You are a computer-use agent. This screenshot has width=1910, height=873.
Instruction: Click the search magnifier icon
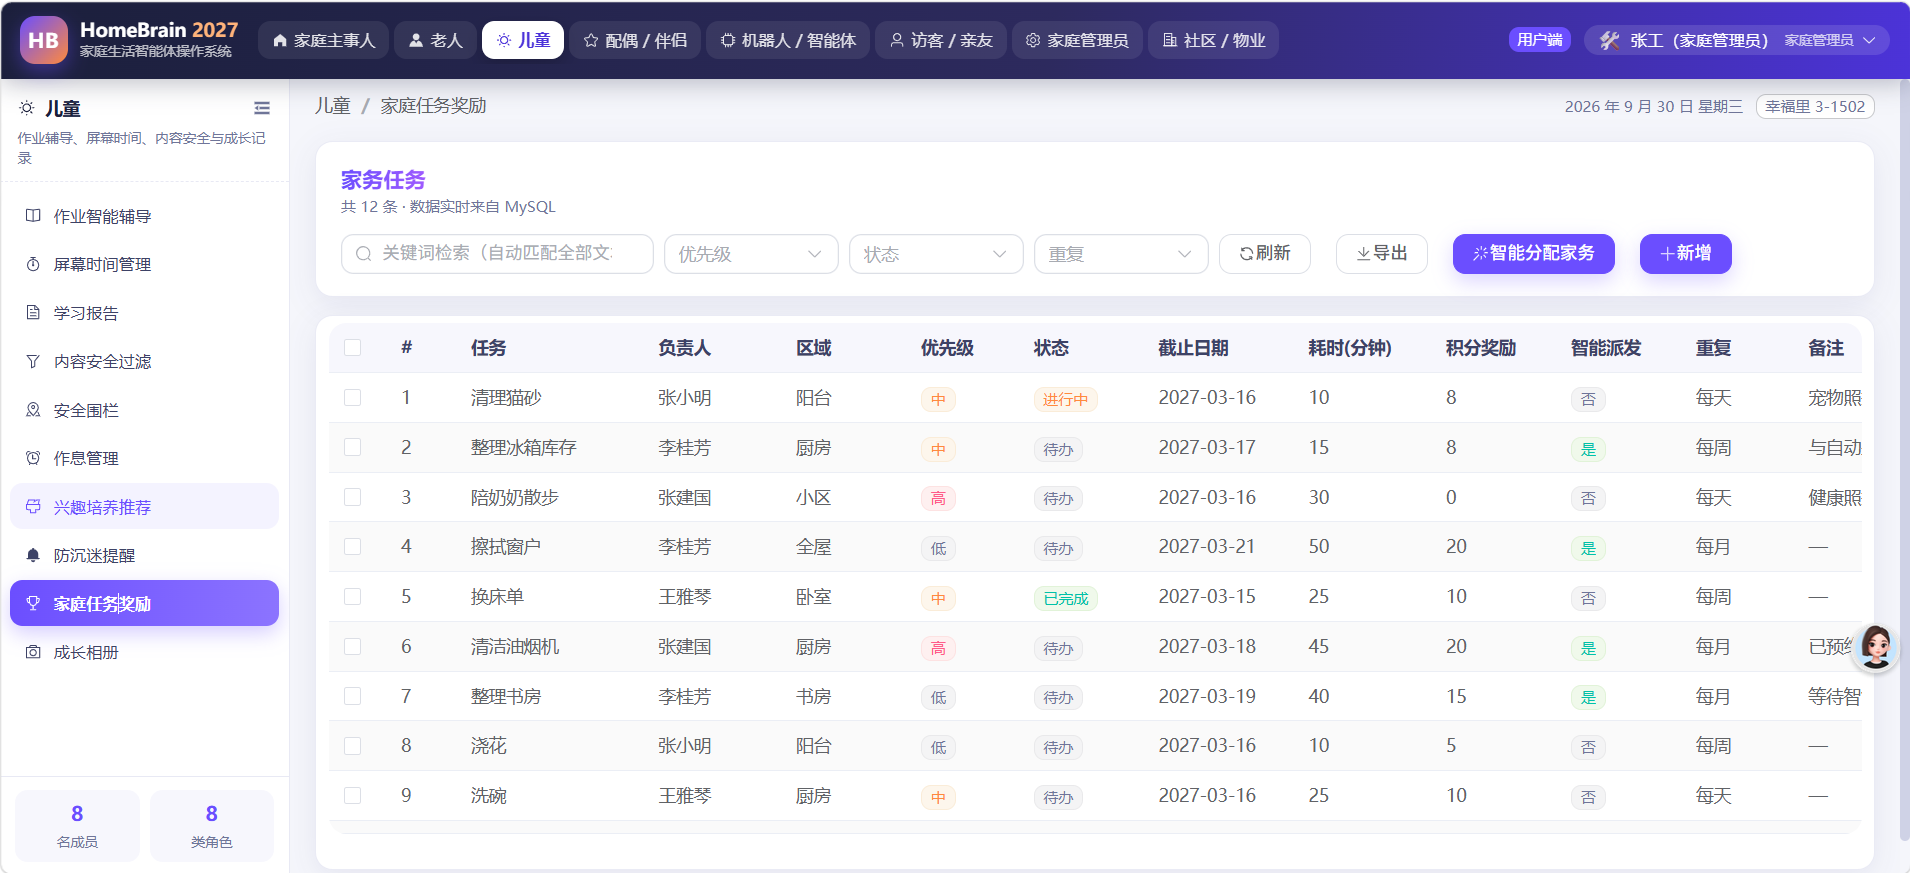(x=364, y=254)
